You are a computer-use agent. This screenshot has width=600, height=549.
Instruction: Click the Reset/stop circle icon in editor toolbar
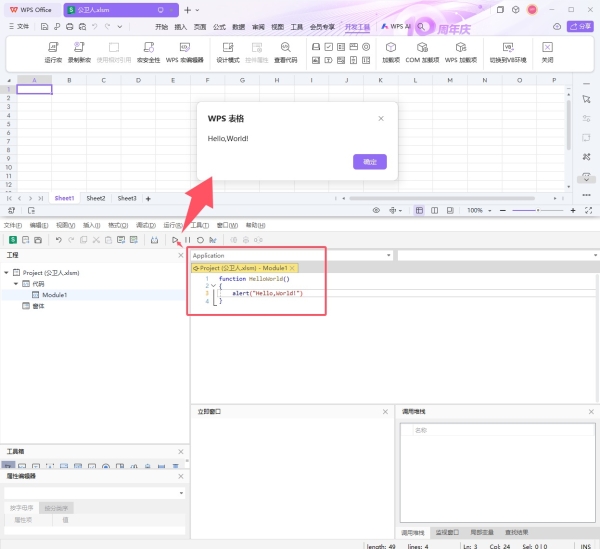click(x=200, y=240)
